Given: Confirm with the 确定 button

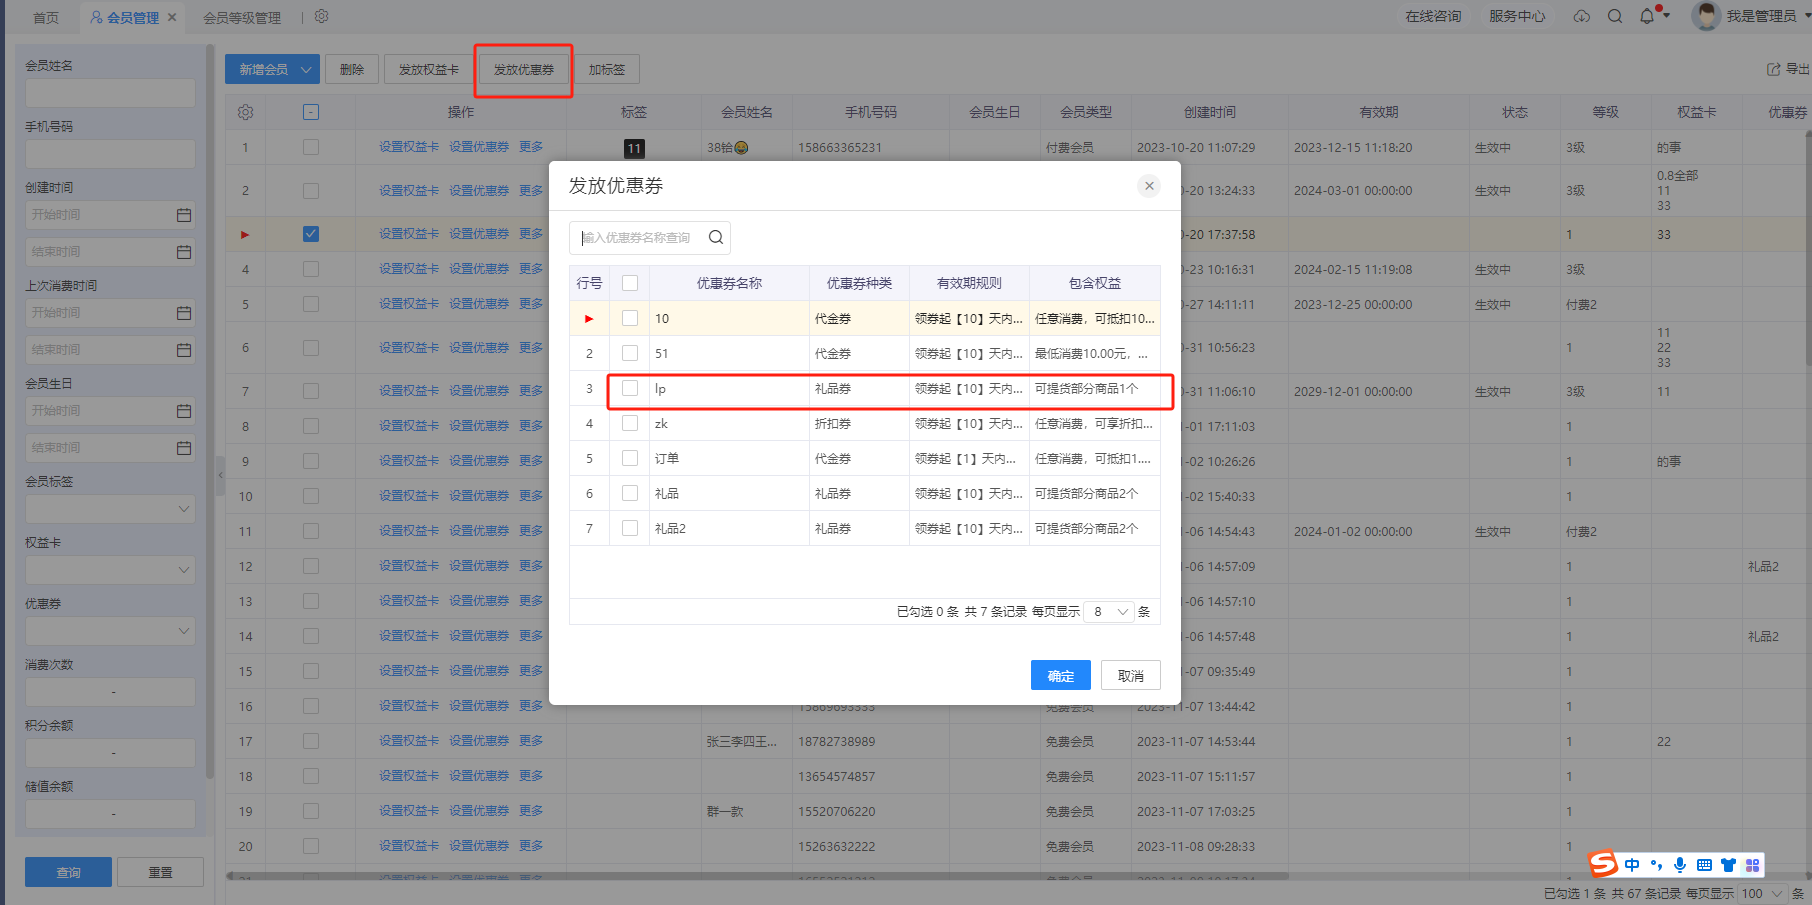Looking at the screenshot, I should click(1060, 676).
